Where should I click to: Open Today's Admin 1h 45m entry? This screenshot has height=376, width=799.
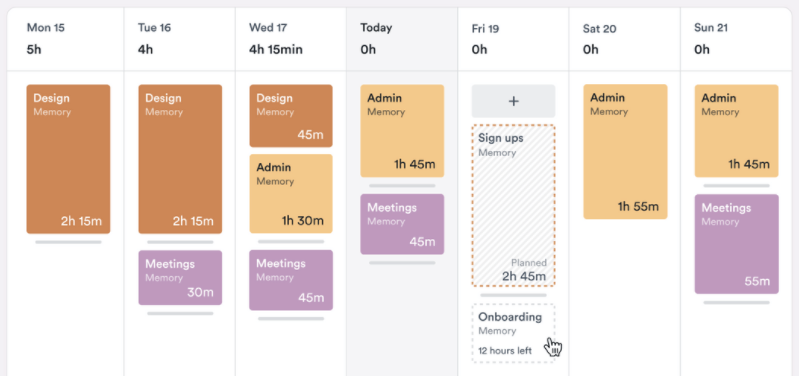pyautogui.click(x=402, y=131)
